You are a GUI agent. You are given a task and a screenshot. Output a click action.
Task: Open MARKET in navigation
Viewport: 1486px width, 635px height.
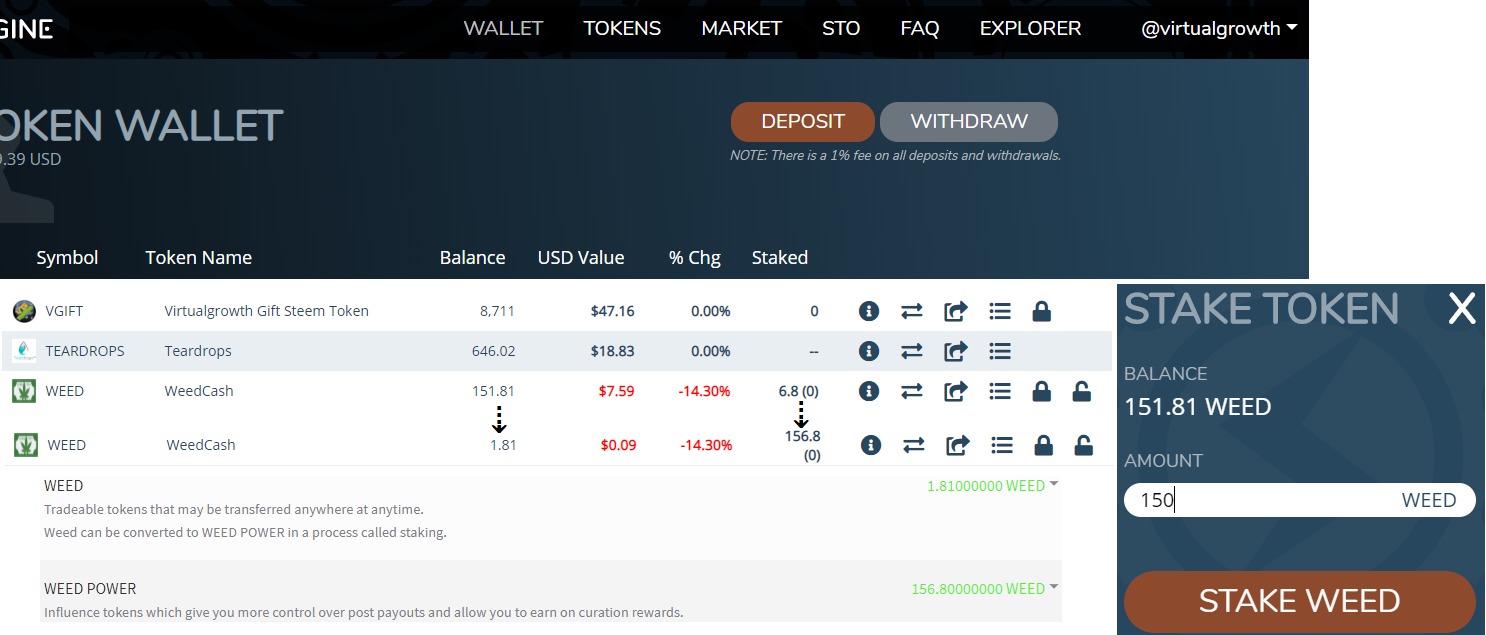741,28
